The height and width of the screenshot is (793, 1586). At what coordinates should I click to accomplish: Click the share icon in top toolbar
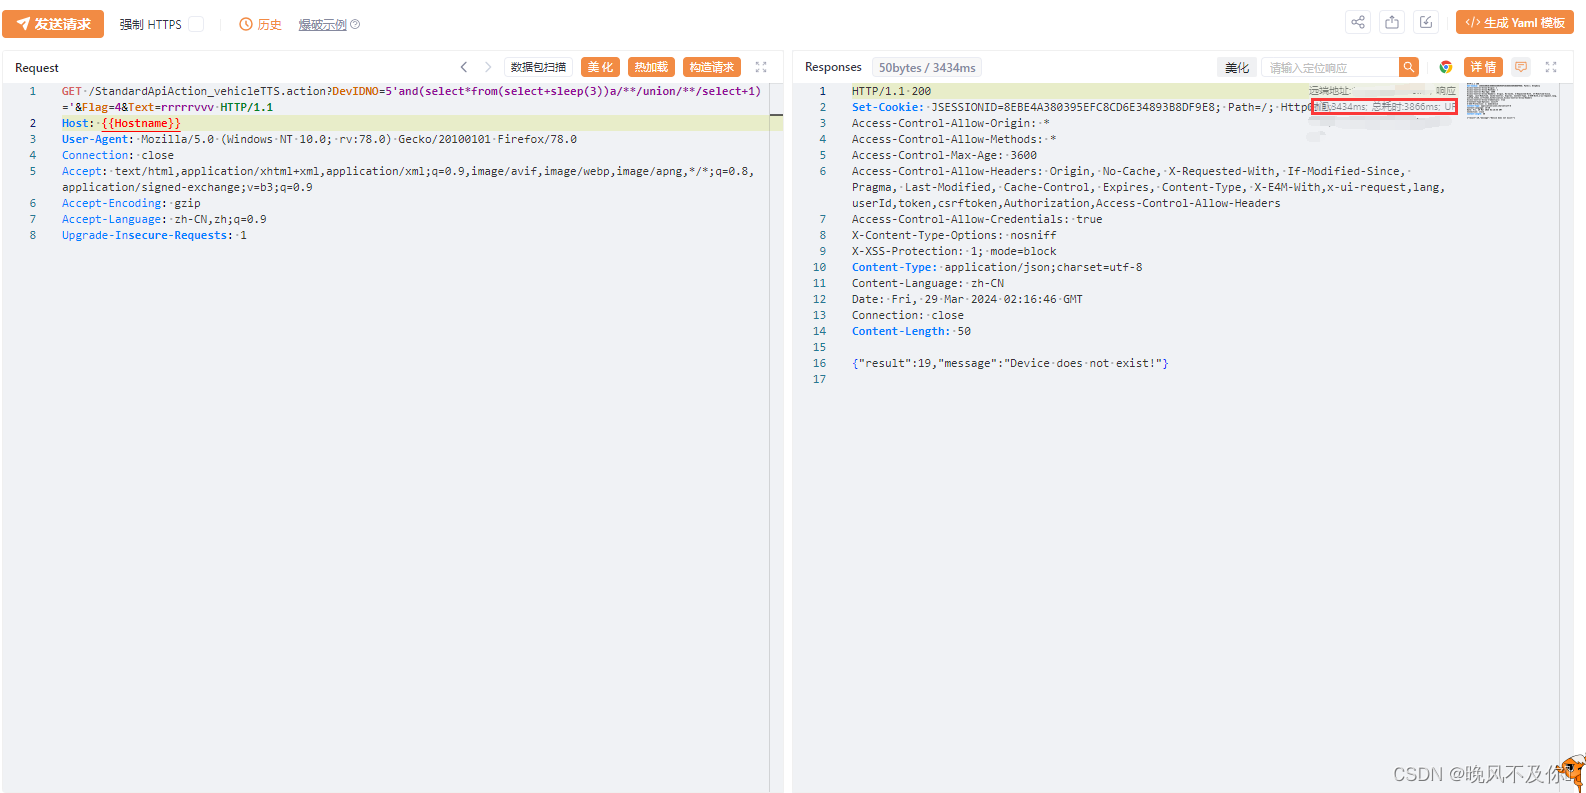coord(1358,22)
